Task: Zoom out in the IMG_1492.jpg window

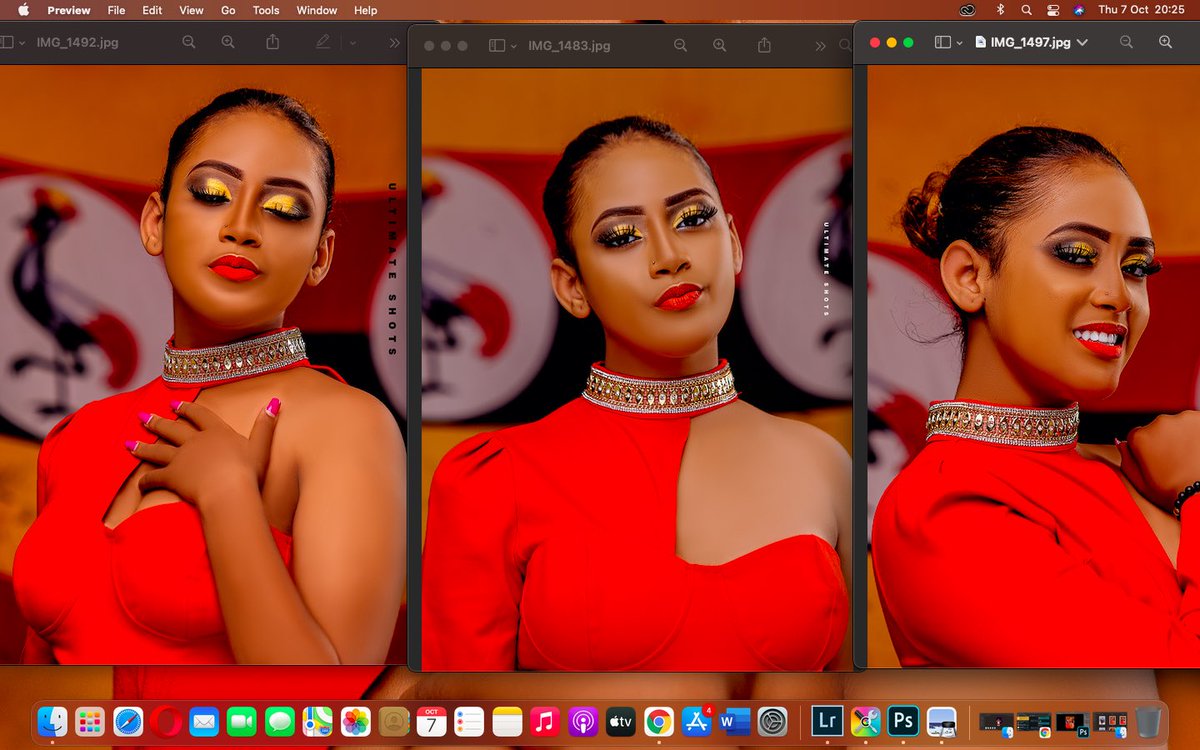Action: [x=189, y=43]
